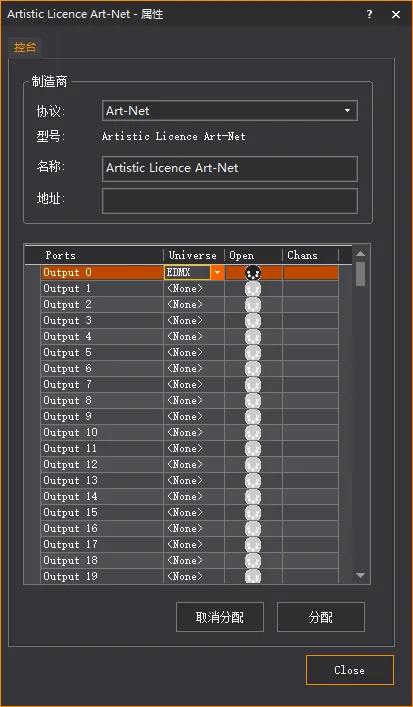413x707 pixels.
Task: Toggle the Open connector icon for Output 6
Action: pyautogui.click(x=253, y=369)
